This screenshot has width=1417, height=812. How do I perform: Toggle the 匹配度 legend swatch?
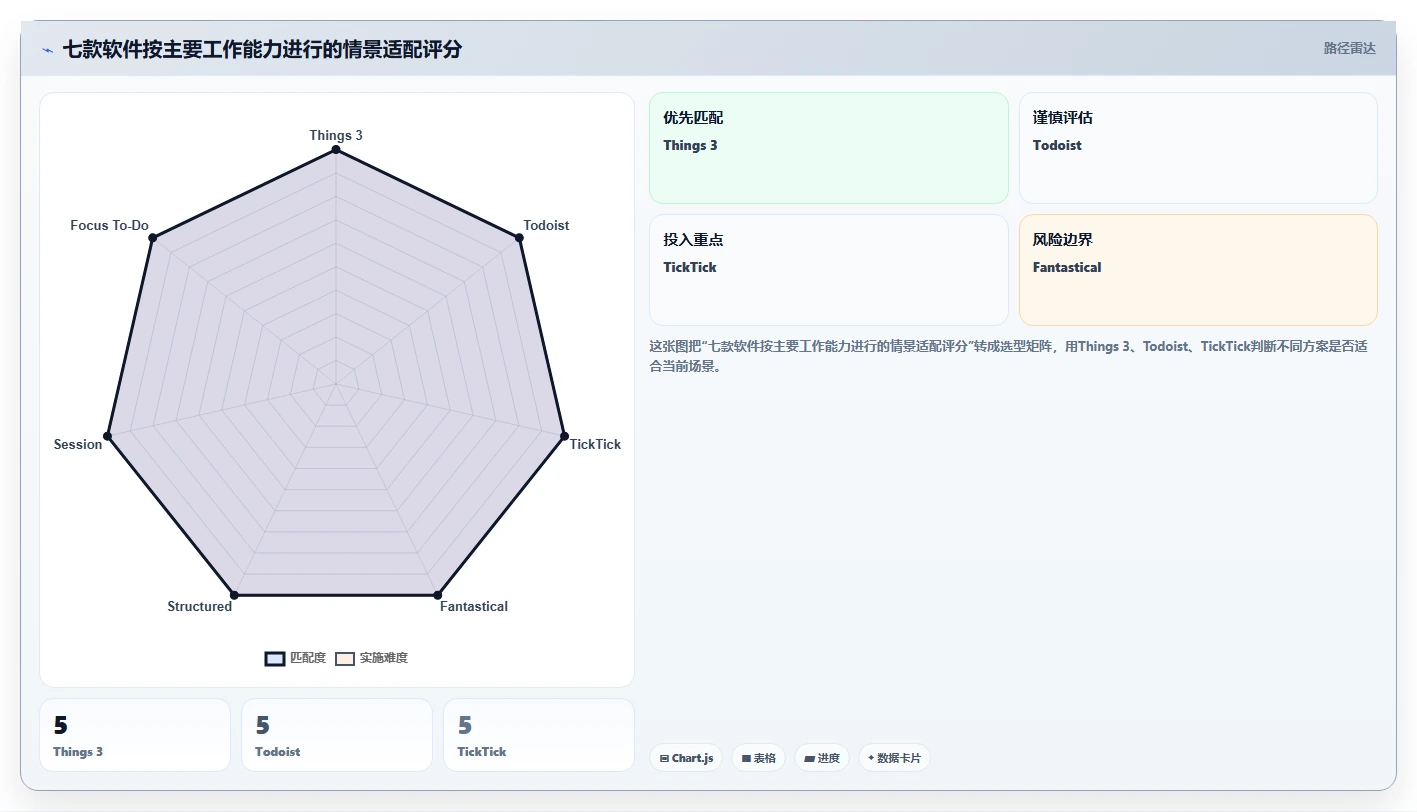click(x=275, y=658)
